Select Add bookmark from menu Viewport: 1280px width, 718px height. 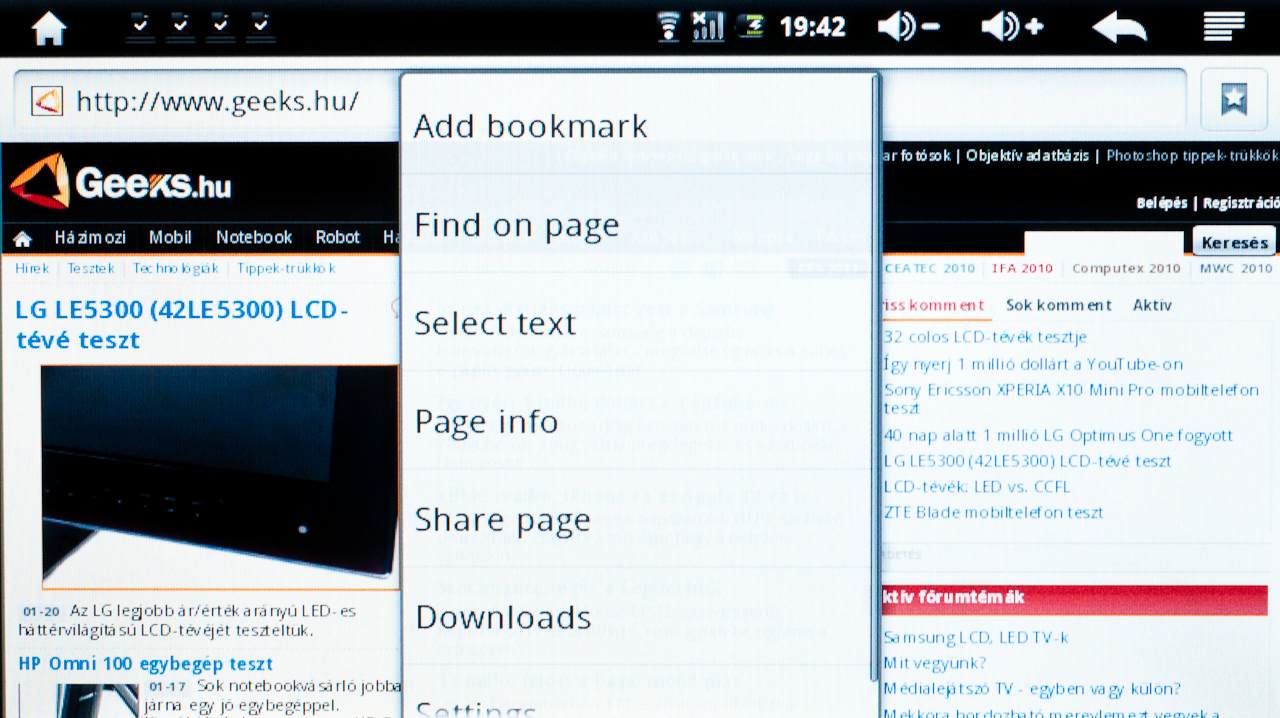[x=530, y=126]
